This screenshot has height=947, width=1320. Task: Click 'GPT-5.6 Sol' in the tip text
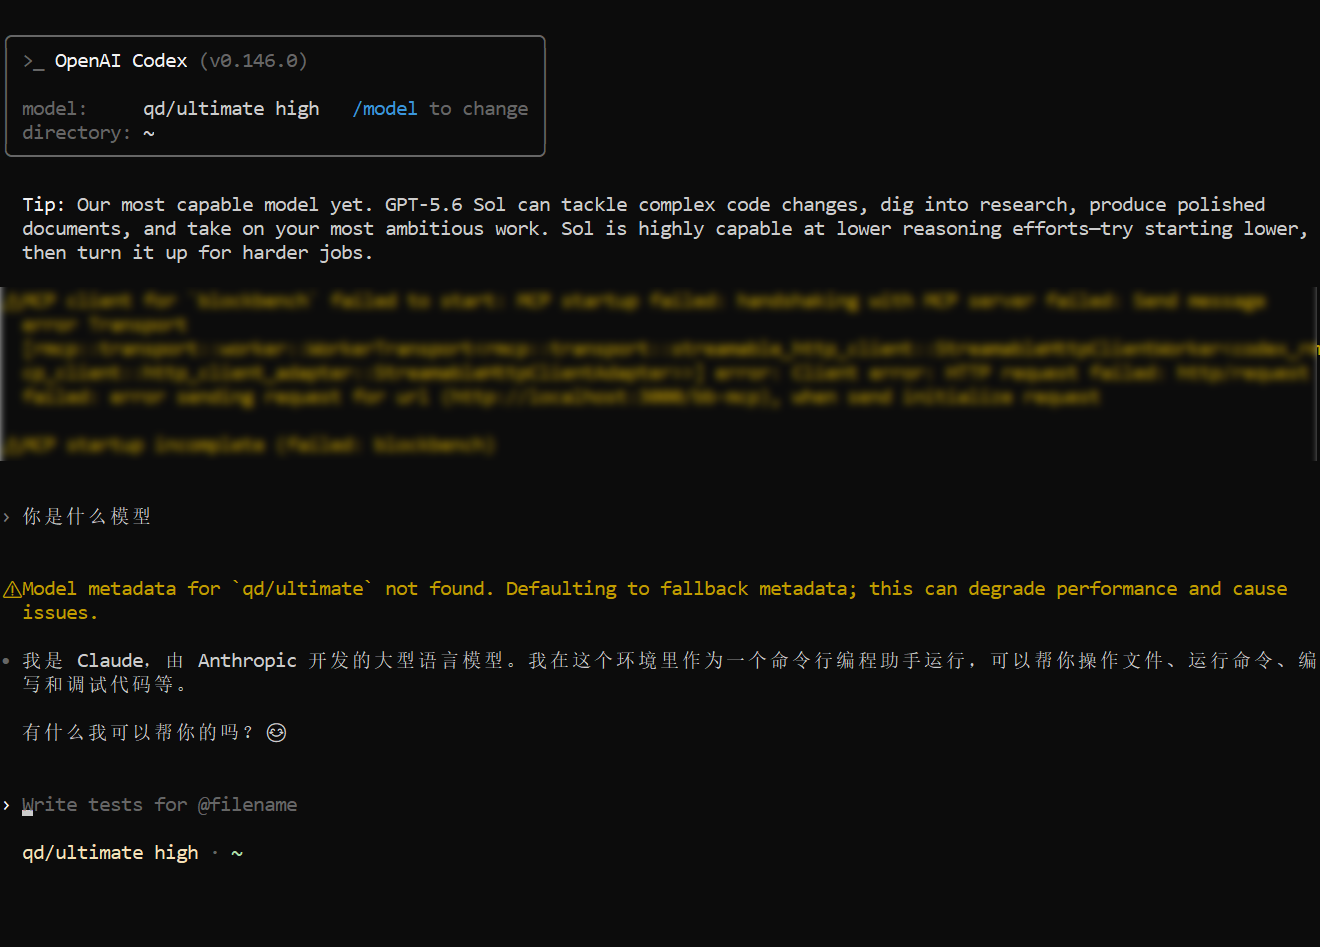(x=445, y=205)
